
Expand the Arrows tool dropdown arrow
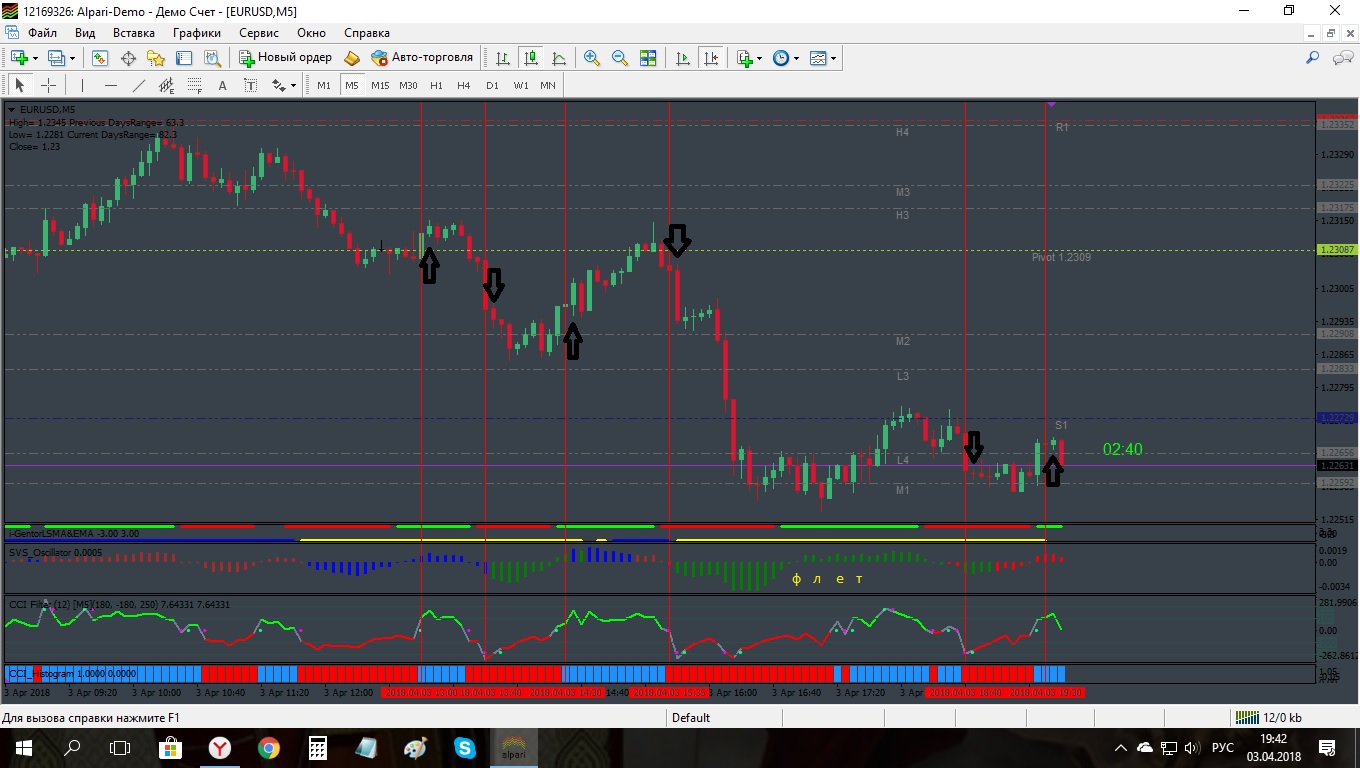click(293, 85)
